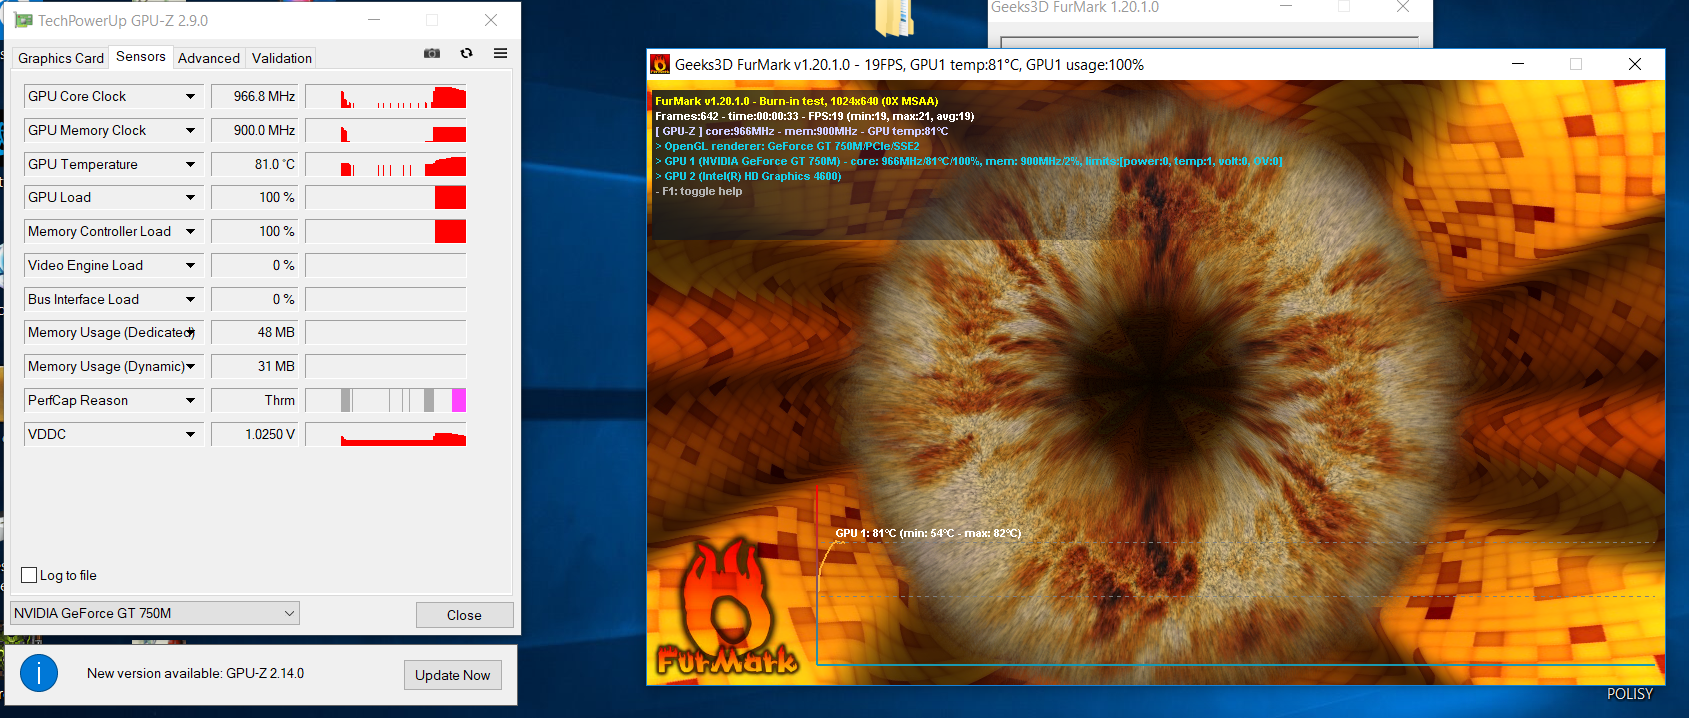1689x718 pixels.
Task: Open the GPU Core Clock dropdown
Action: 190,96
